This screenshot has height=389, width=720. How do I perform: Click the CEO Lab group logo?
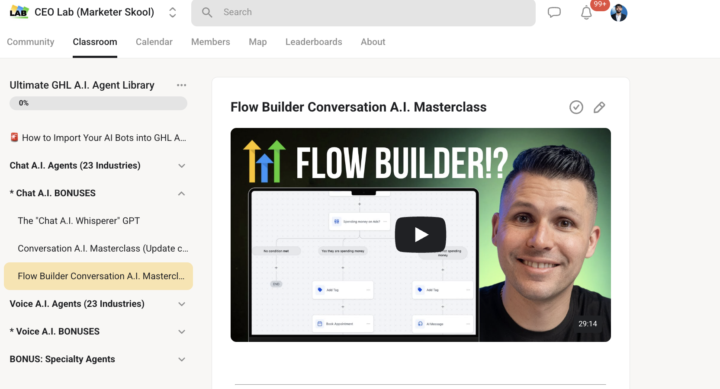coord(19,11)
